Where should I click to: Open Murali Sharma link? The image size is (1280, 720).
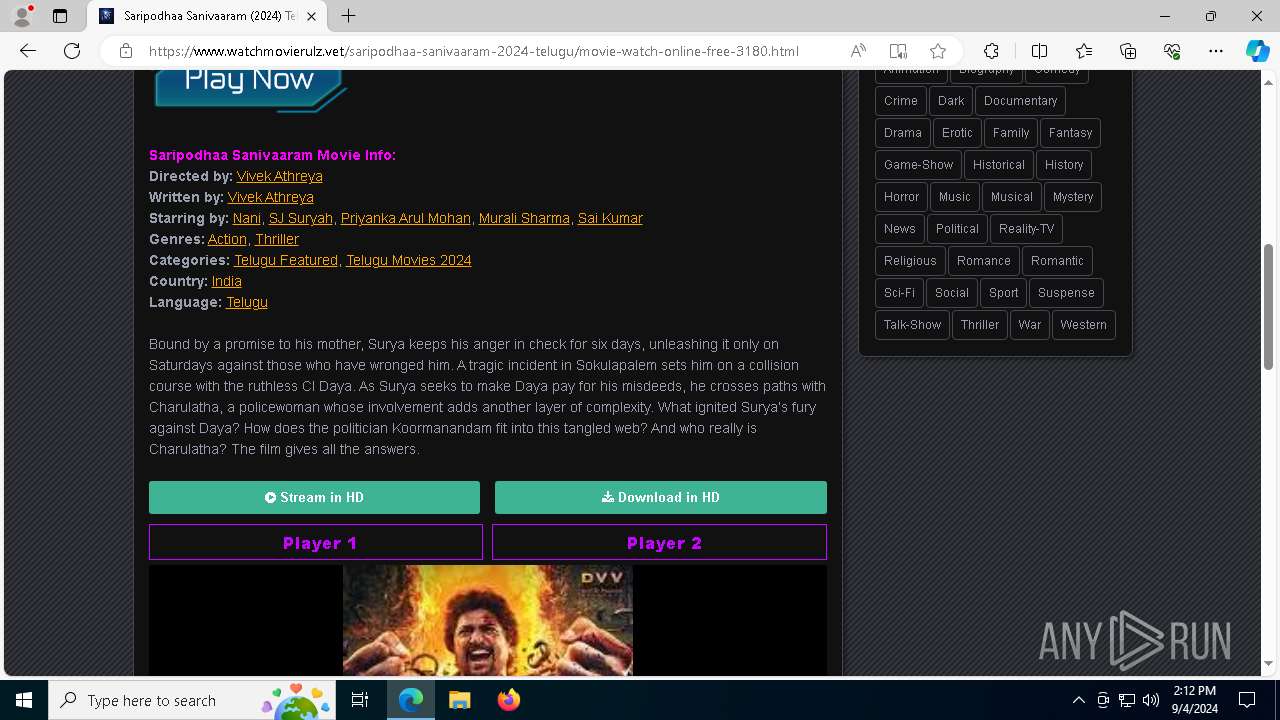[x=524, y=218]
